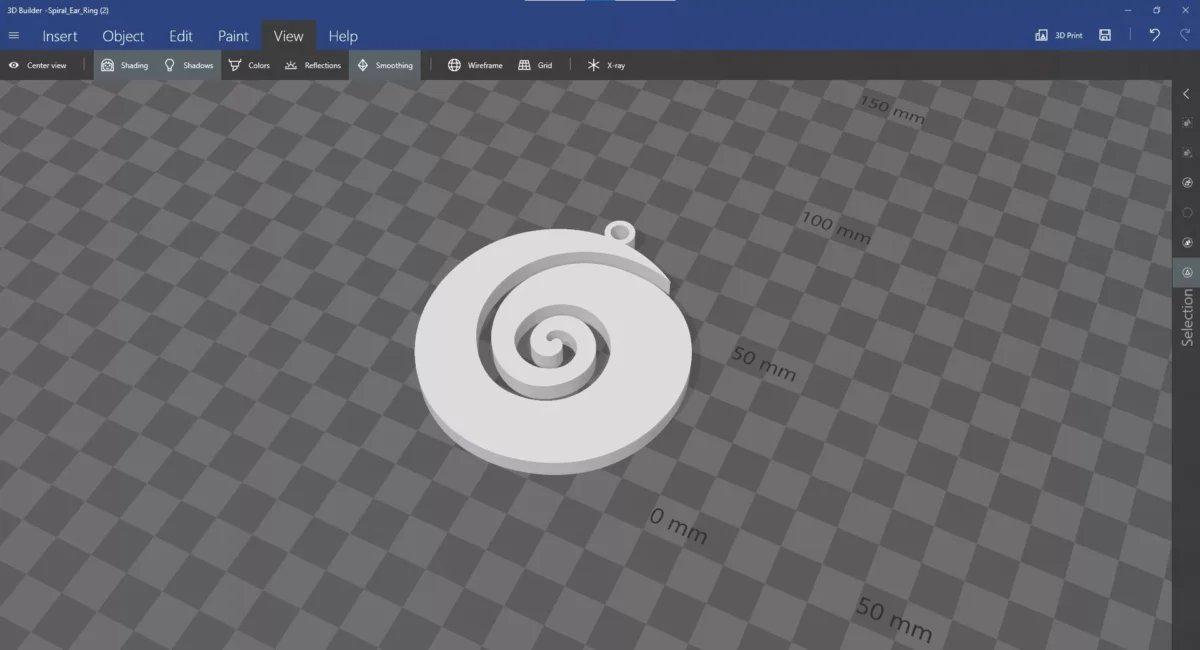1200x650 pixels.
Task: Restore down the 3D Builder window
Action: click(1157, 9)
